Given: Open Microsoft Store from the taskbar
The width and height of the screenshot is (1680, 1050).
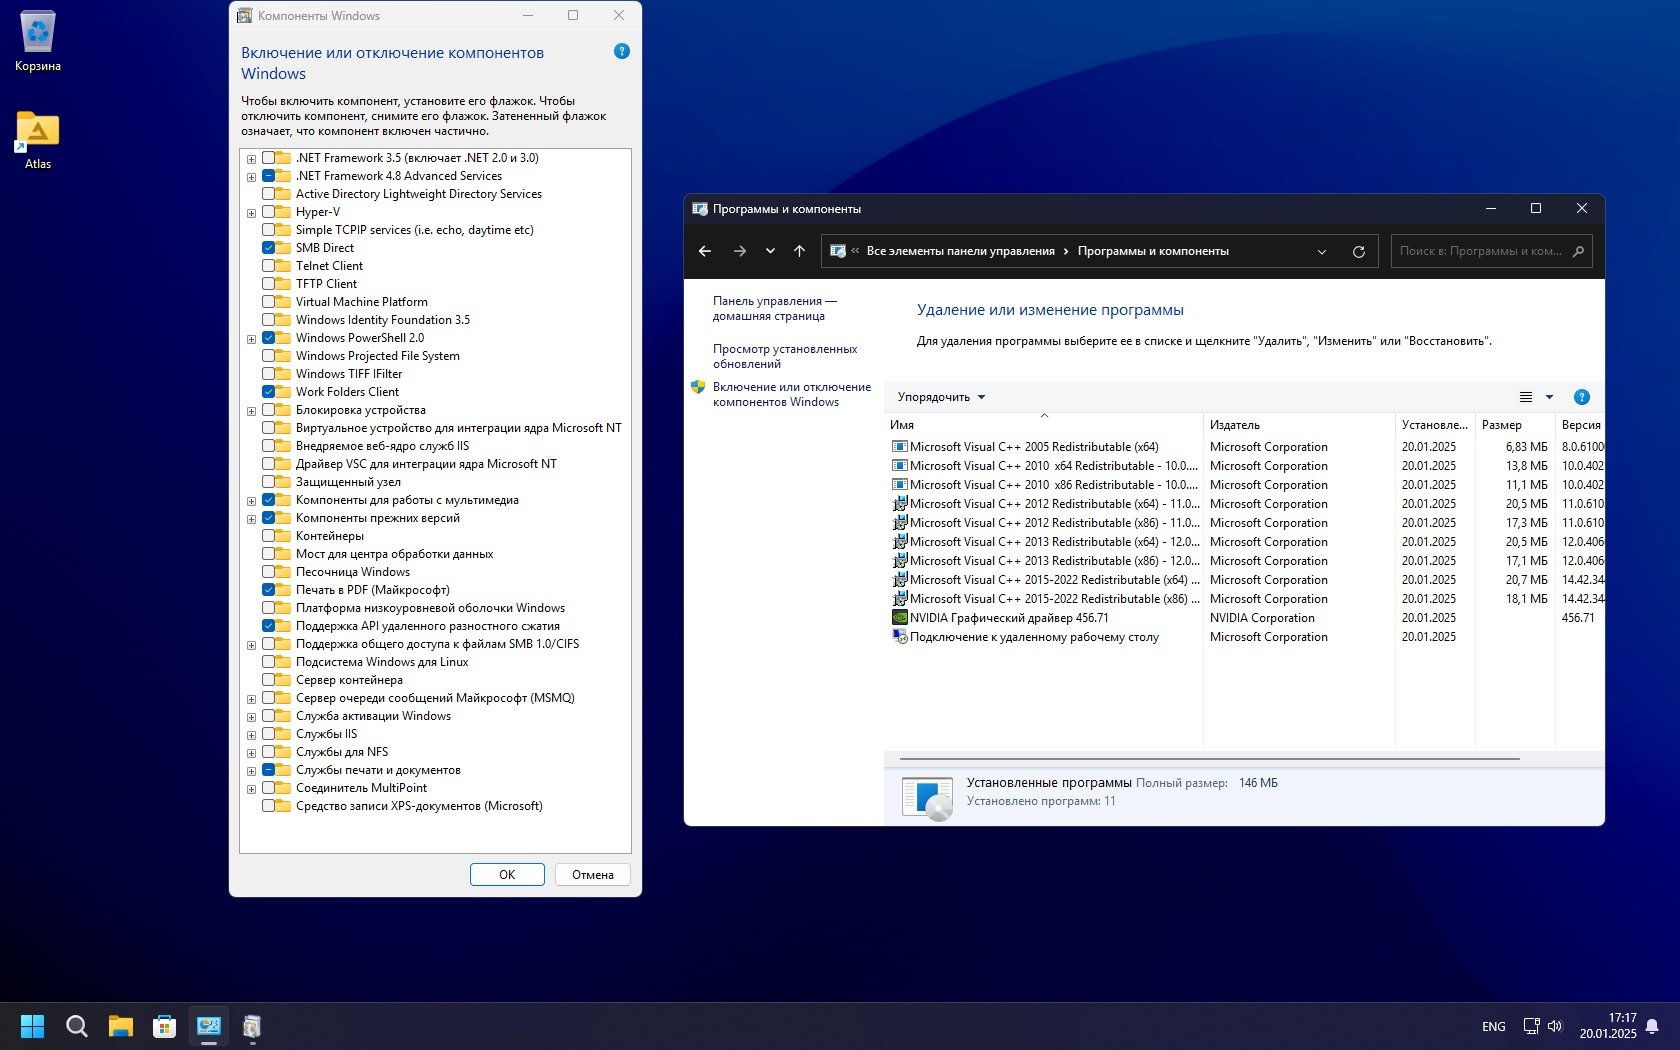Looking at the screenshot, I should pos(164,1026).
